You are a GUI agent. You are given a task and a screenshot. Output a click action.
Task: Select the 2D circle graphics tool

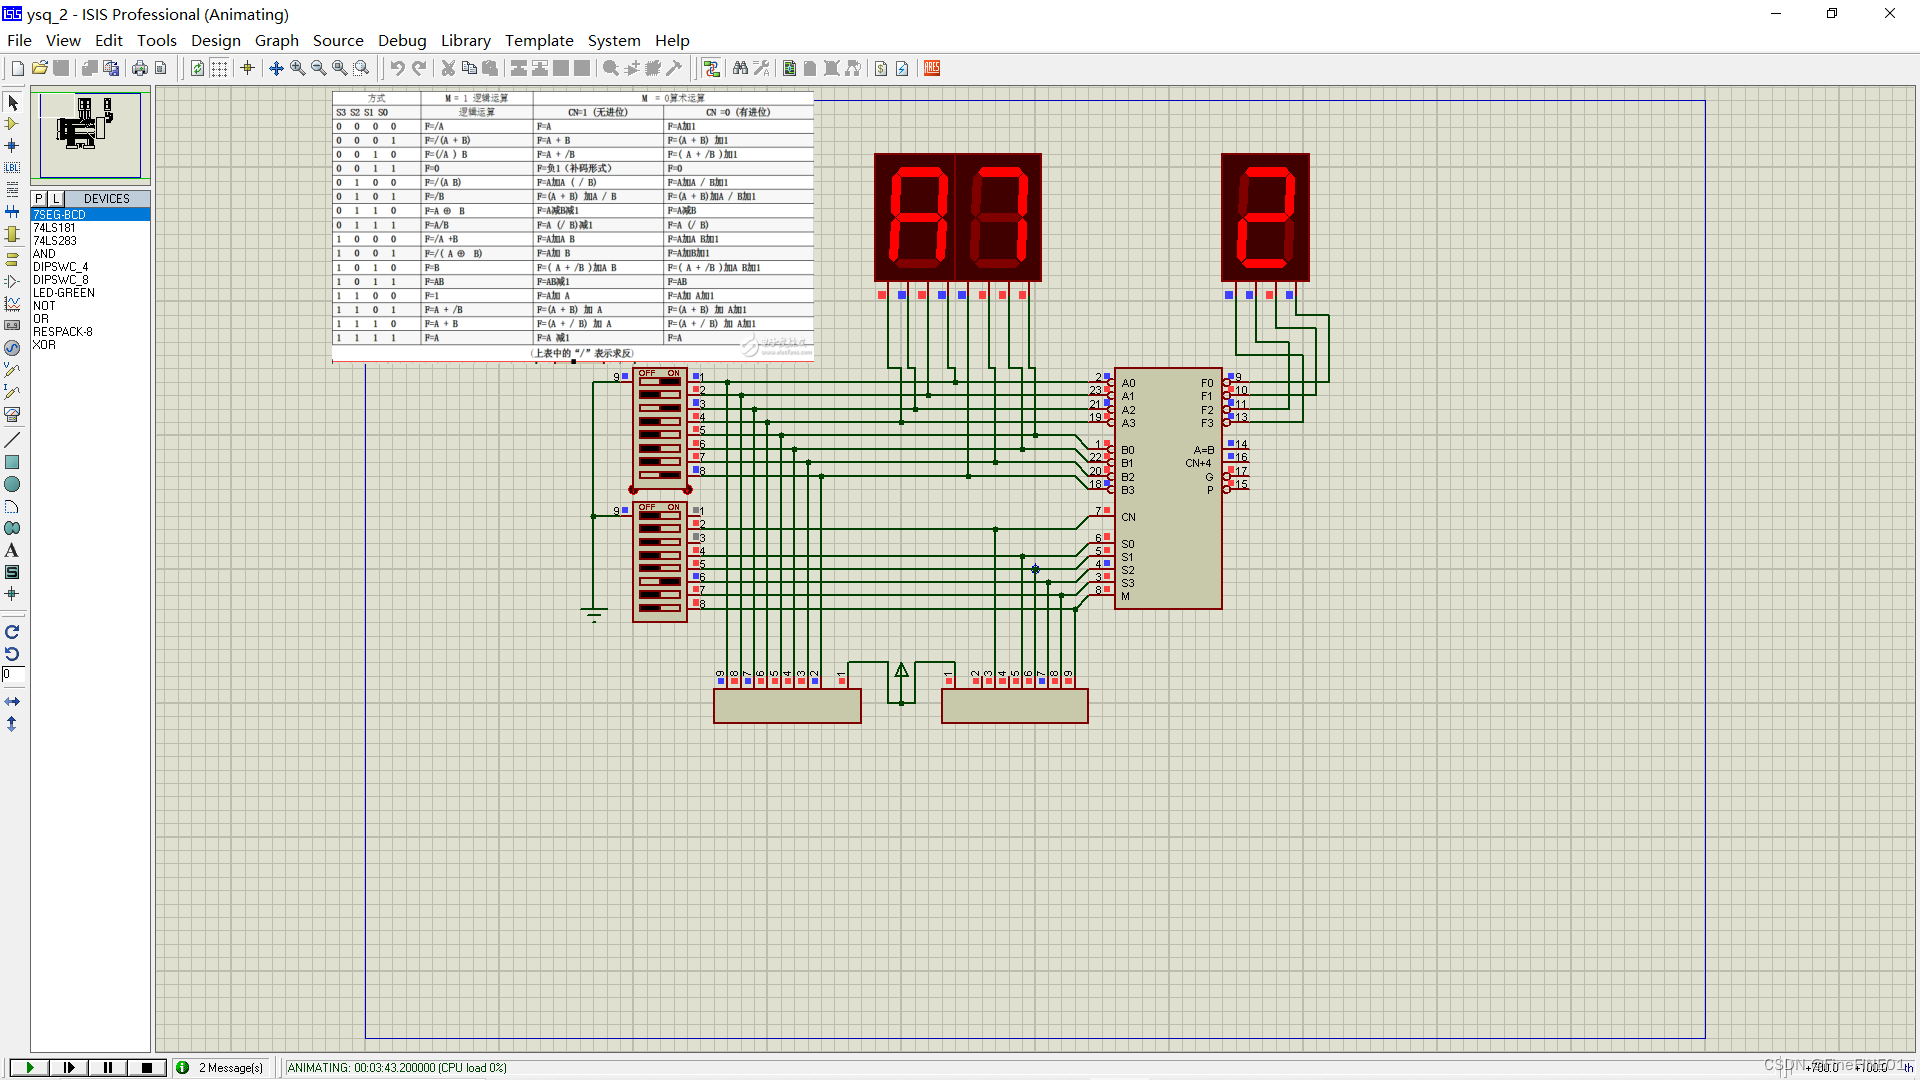(x=12, y=484)
